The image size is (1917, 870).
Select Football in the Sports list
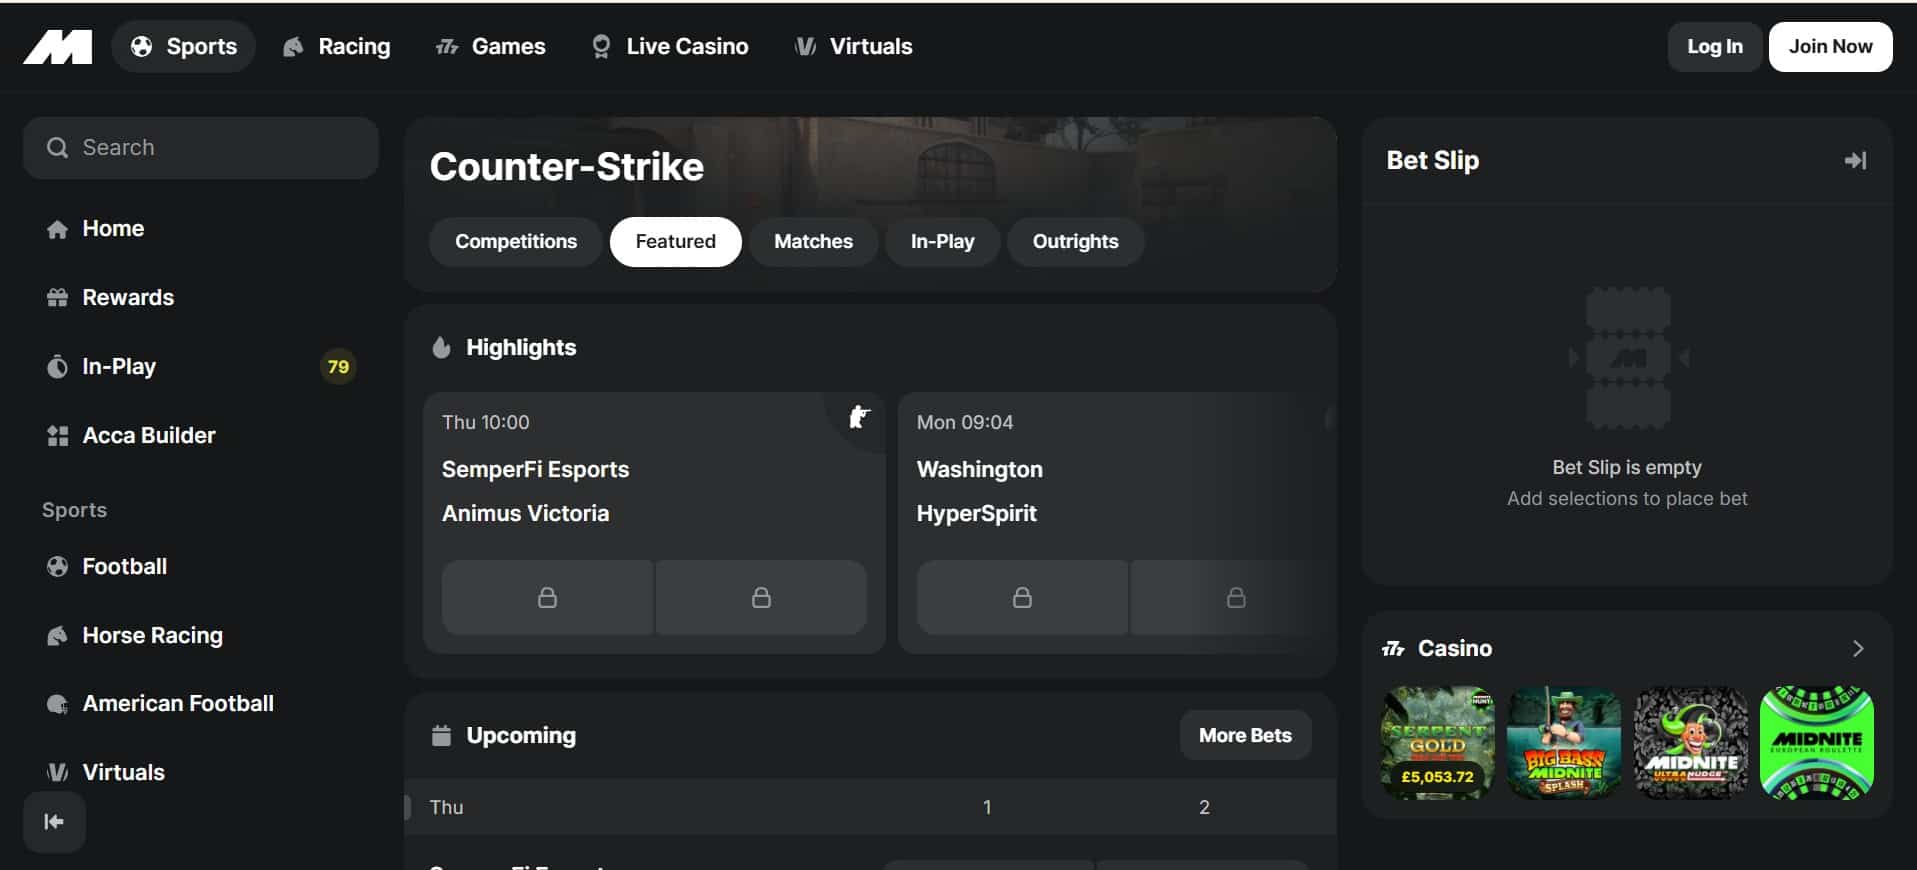tap(124, 567)
